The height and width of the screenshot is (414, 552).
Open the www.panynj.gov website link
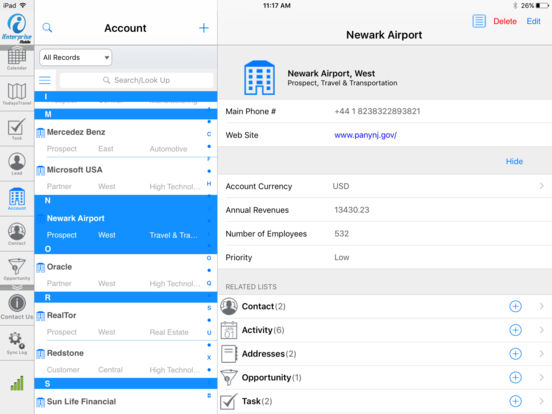pyautogui.click(x=365, y=135)
